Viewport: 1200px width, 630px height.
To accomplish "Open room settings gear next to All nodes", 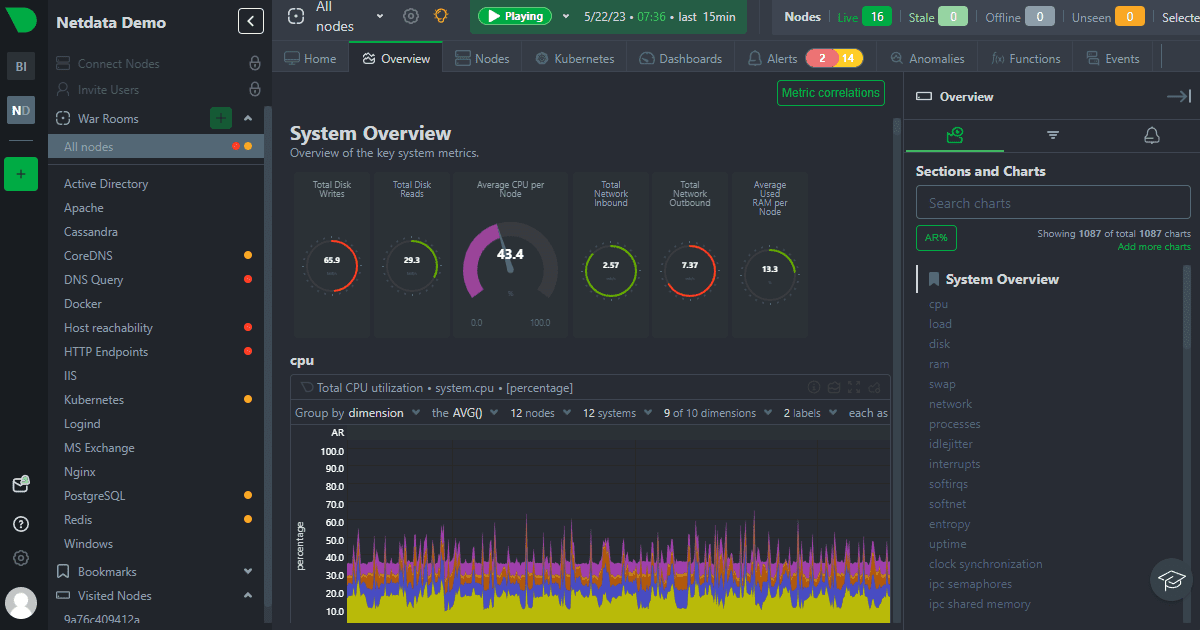I will click(411, 16).
